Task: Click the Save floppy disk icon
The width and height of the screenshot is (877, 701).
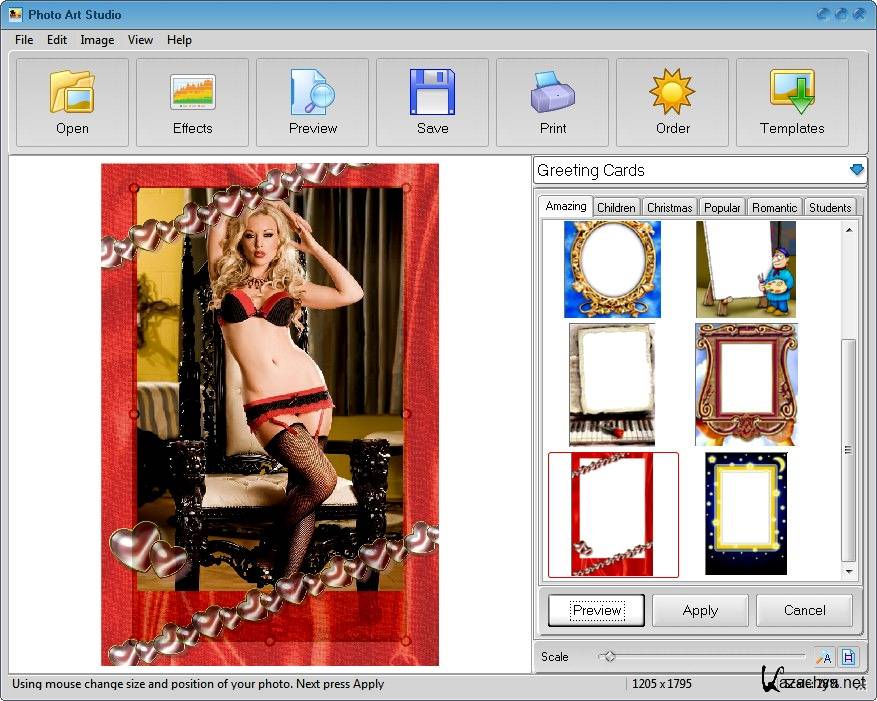Action: 432,92
